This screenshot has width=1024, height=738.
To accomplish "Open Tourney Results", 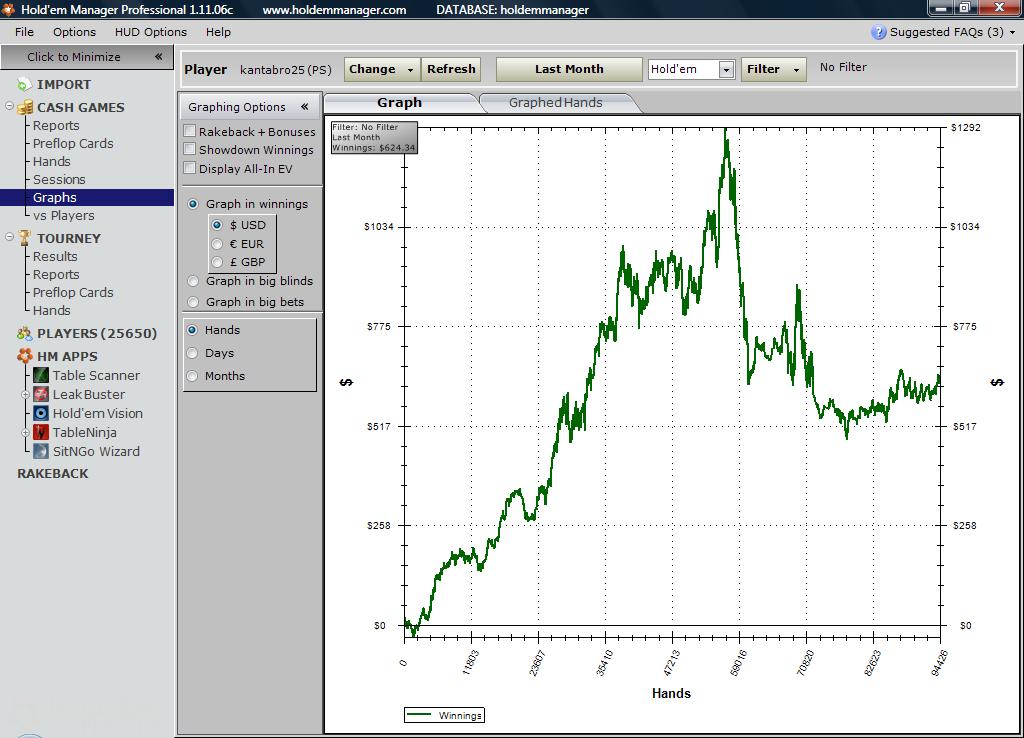I will 56,256.
